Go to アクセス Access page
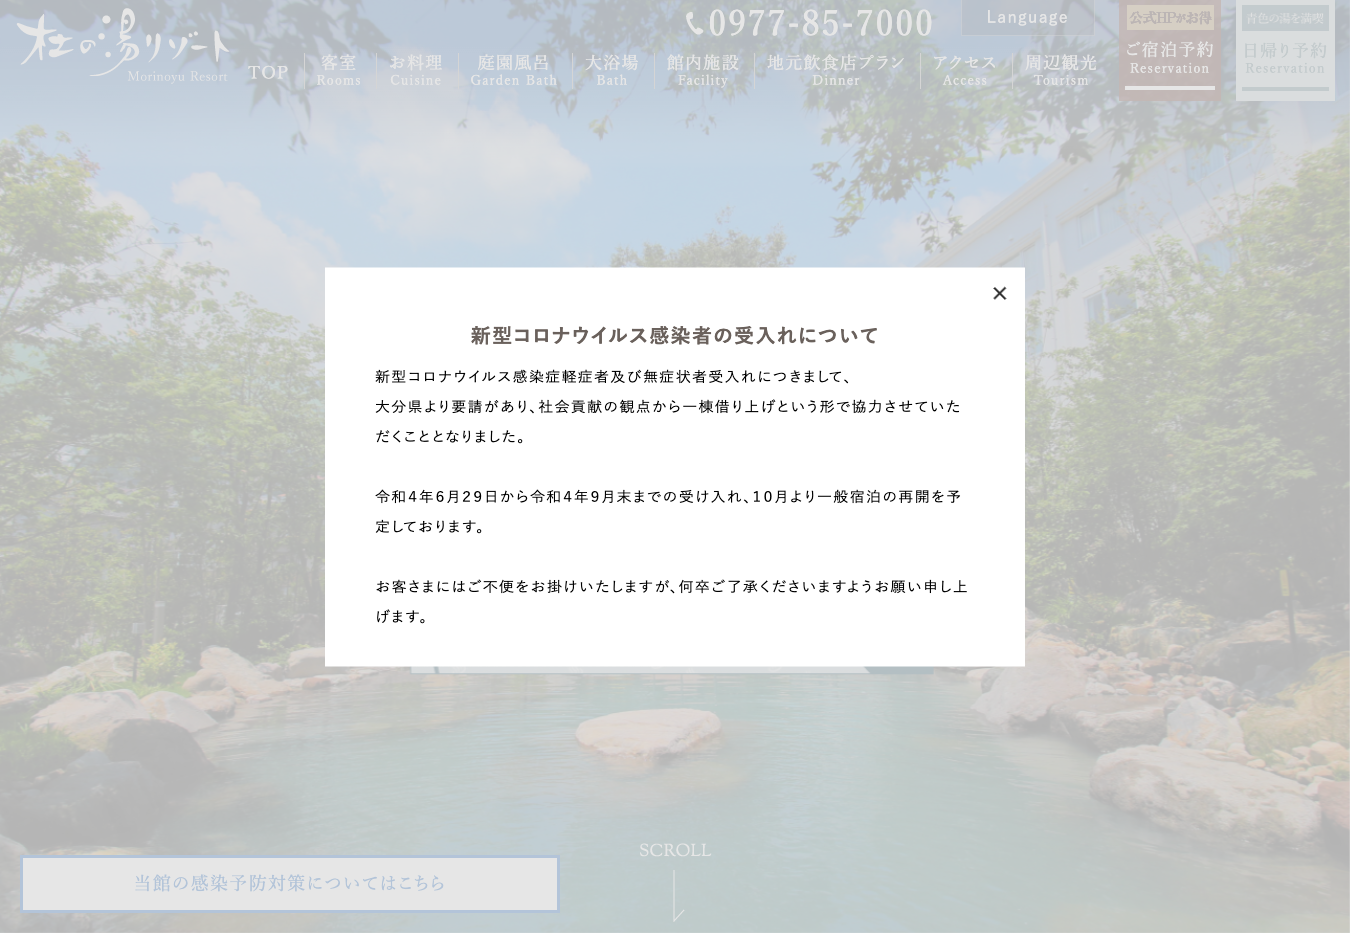The image size is (1350, 933). [x=965, y=70]
